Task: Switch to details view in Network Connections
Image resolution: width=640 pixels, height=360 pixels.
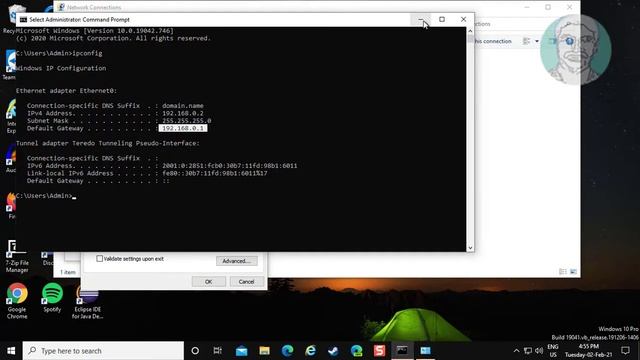Action: pos(562,272)
